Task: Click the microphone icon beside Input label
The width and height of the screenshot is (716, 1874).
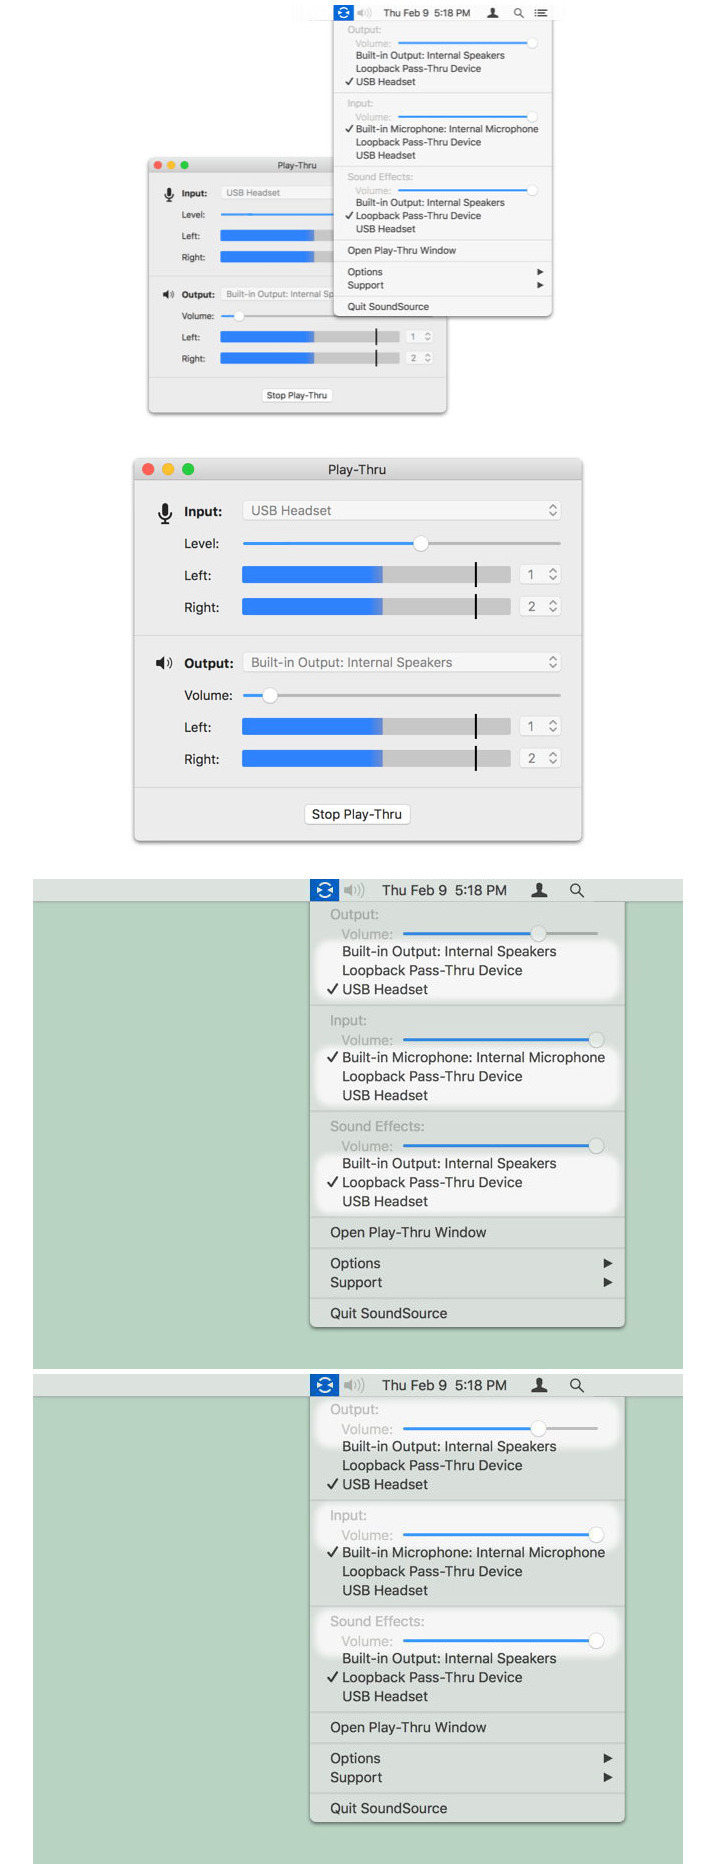Action: (x=165, y=513)
